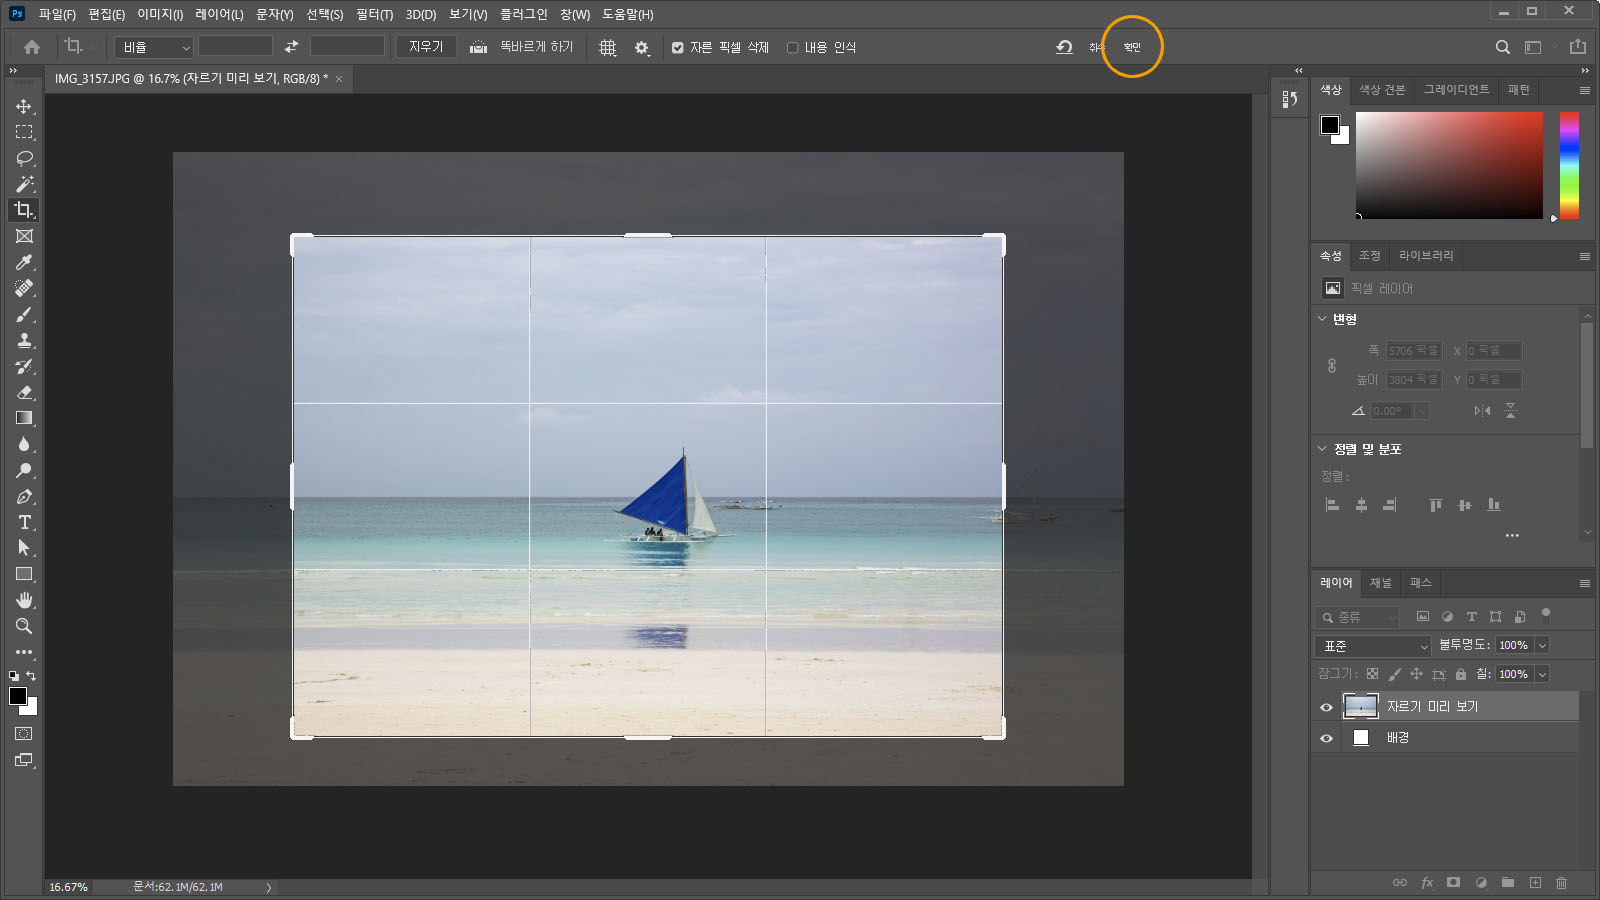Click the foreground color swatch in Color panel
Image resolution: width=1600 pixels, height=900 pixels.
1329,125
